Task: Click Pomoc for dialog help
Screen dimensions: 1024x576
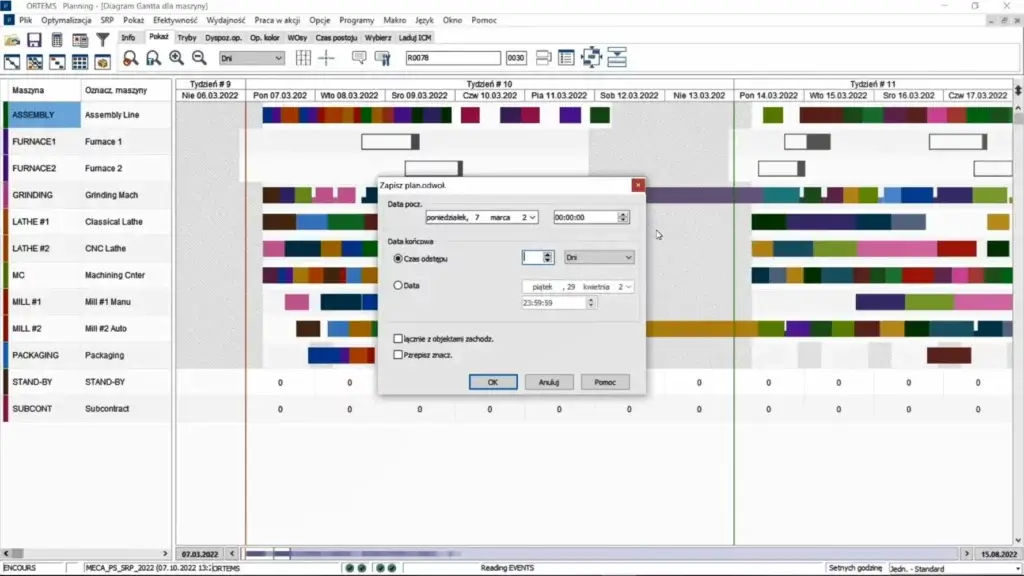Action: click(604, 381)
